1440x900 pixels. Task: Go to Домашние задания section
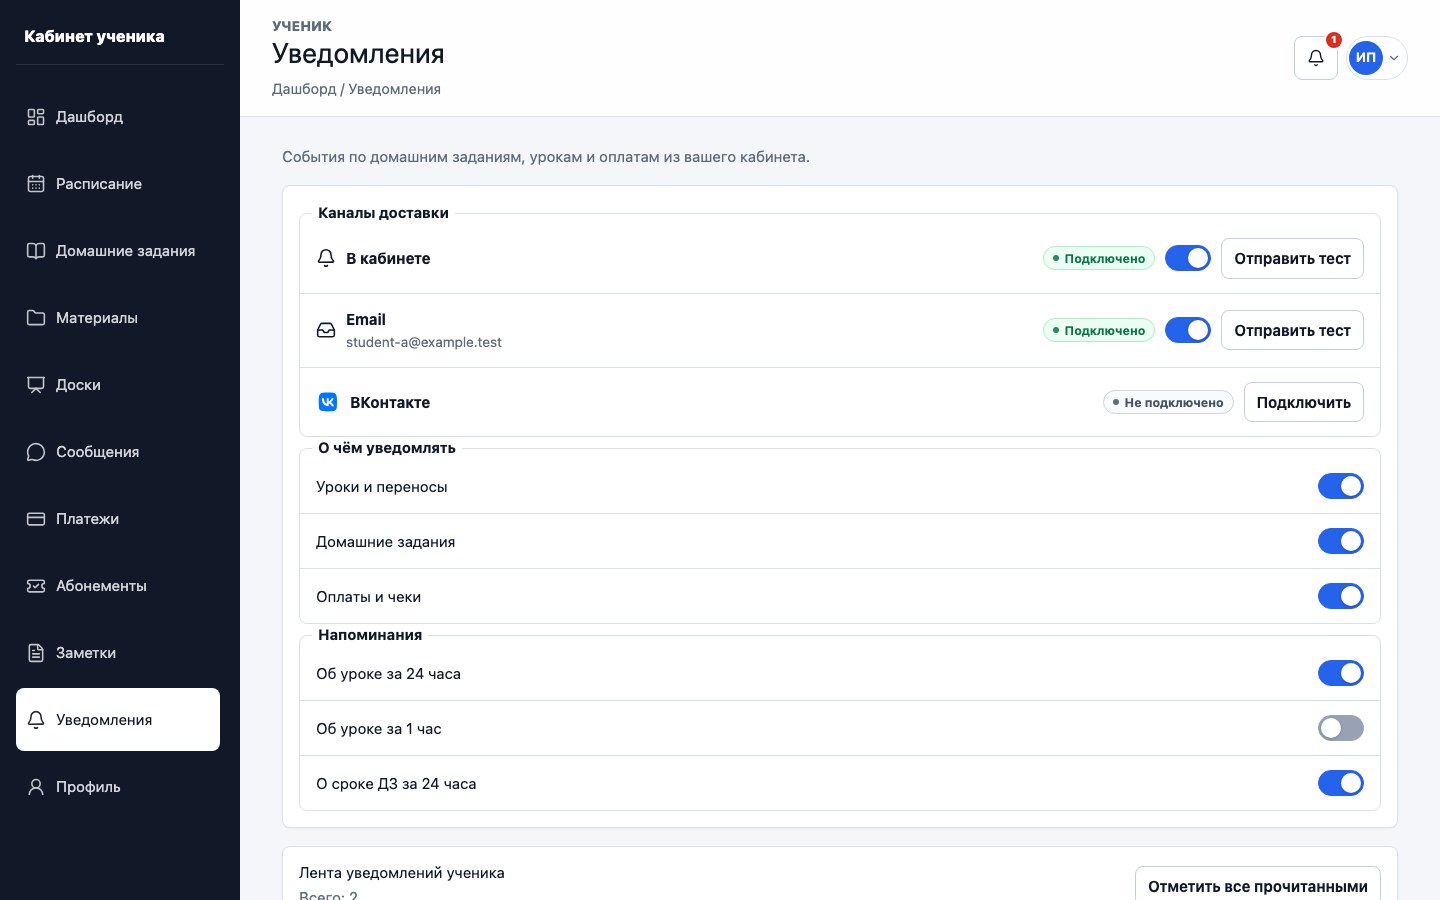tap(118, 251)
